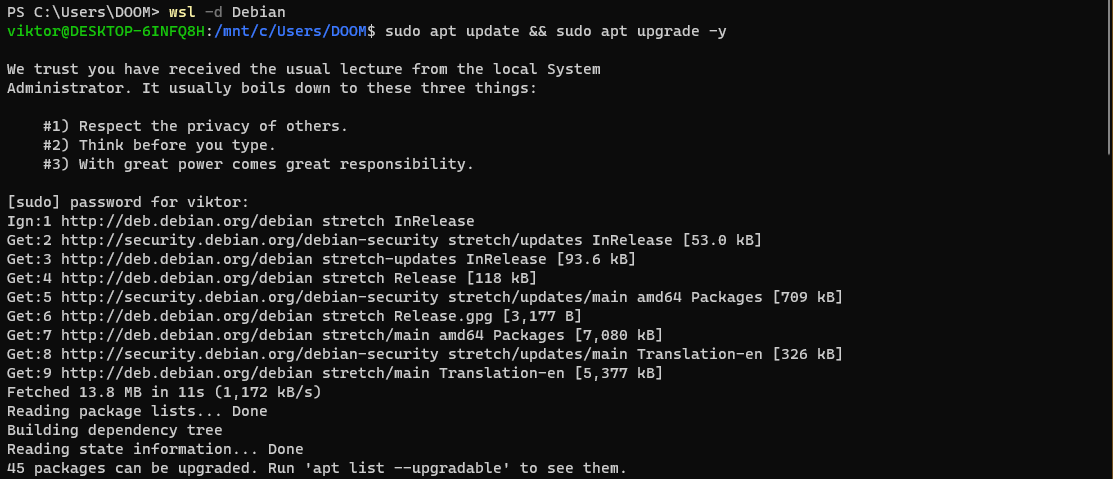Click the '#3) With great power' line
1113x479 pixels.
click(x=258, y=165)
